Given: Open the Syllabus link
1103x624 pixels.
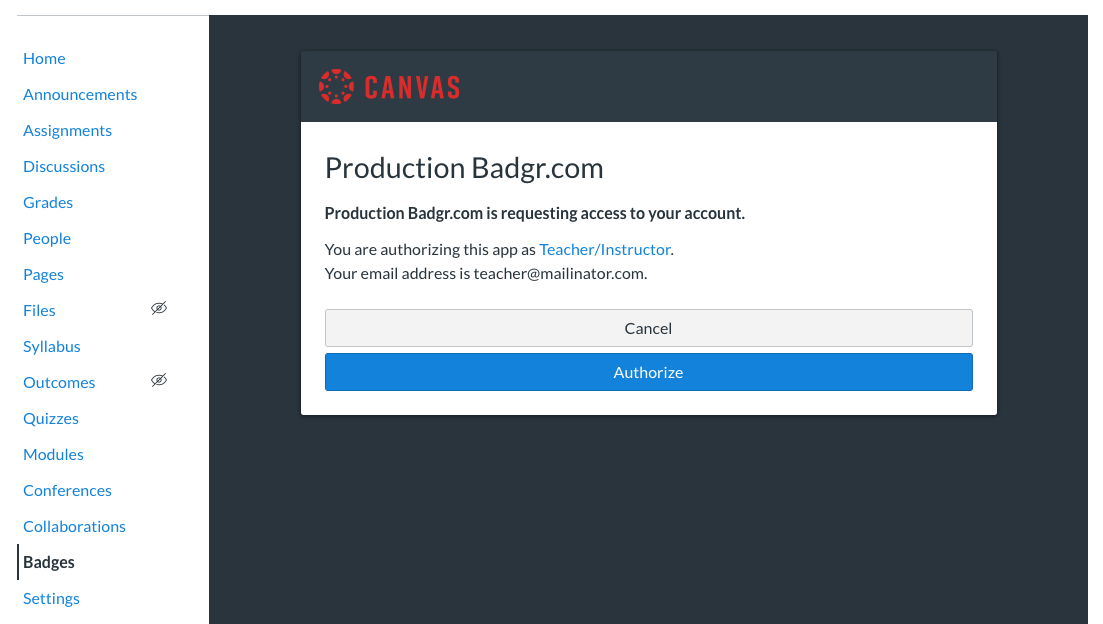Looking at the screenshot, I should coord(51,346).
